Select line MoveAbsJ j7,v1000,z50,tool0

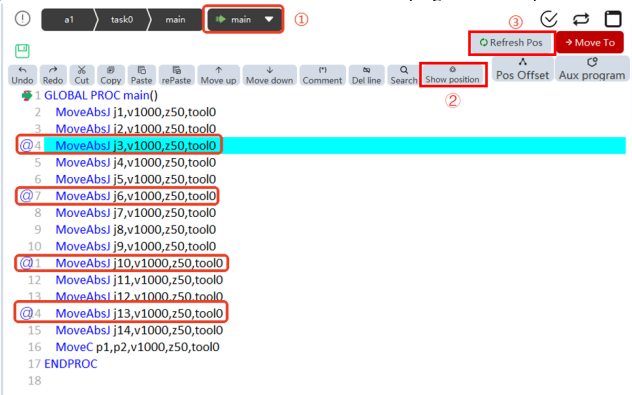(x=136, y=213)
